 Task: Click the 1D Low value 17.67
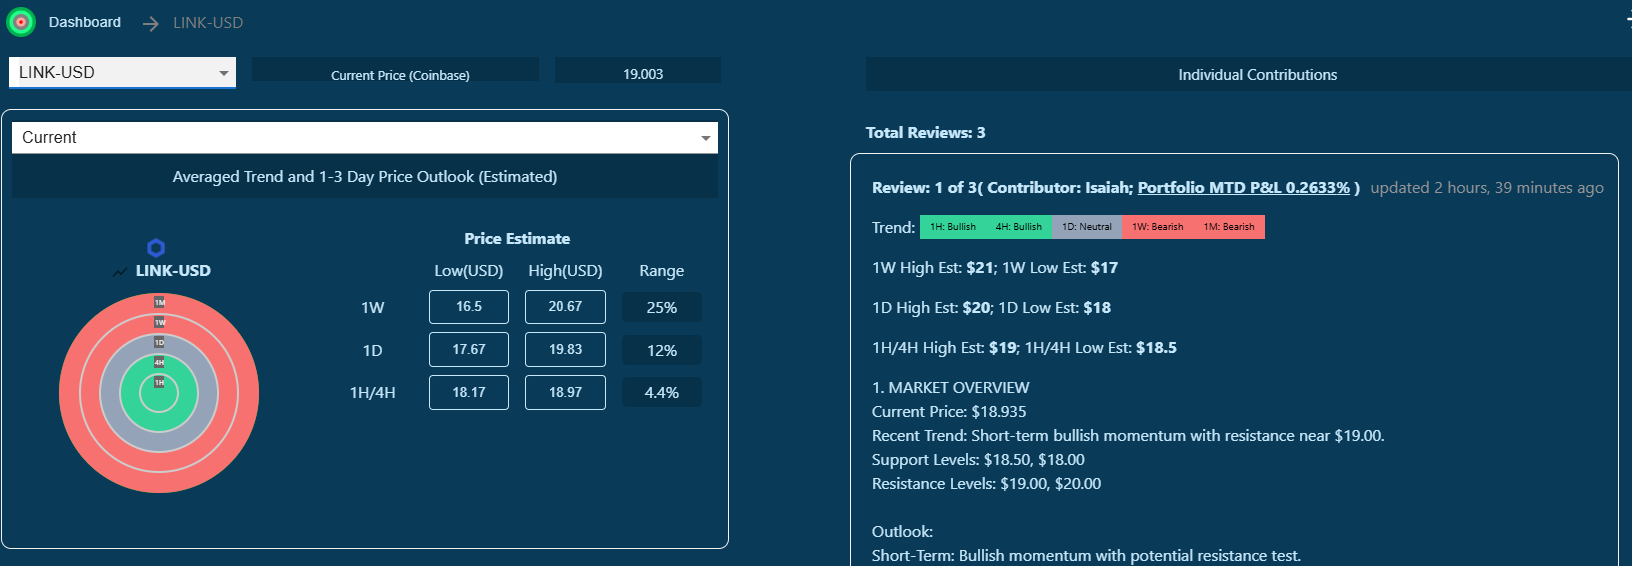pyautogui.click(x=469, y=350)
